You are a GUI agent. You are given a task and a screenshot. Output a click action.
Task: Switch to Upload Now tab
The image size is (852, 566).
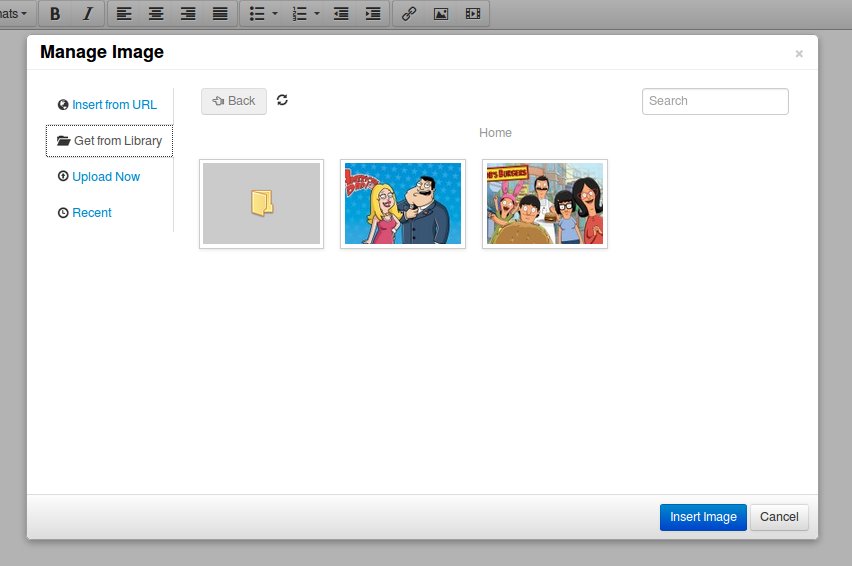tap(99, 177)
